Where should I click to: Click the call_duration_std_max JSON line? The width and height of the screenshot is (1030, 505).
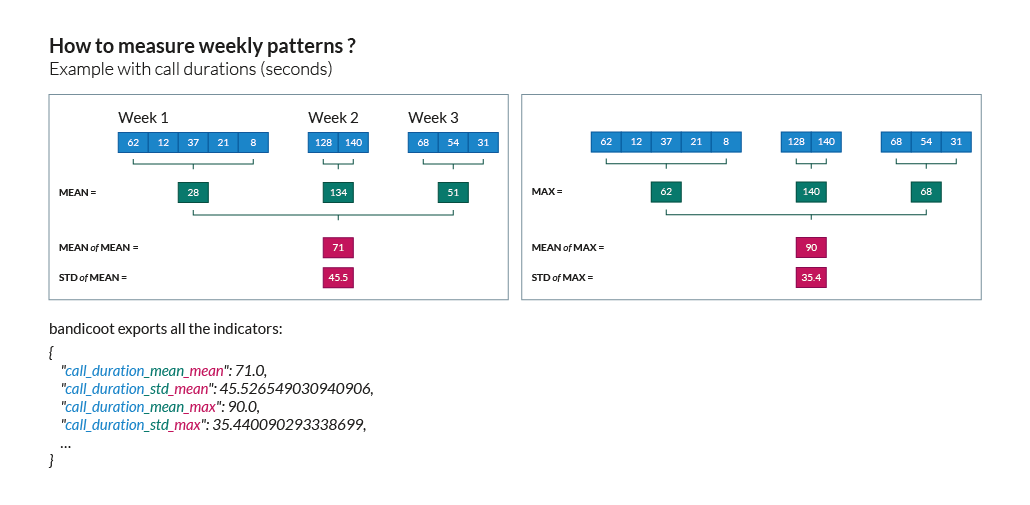coord(214,425)
